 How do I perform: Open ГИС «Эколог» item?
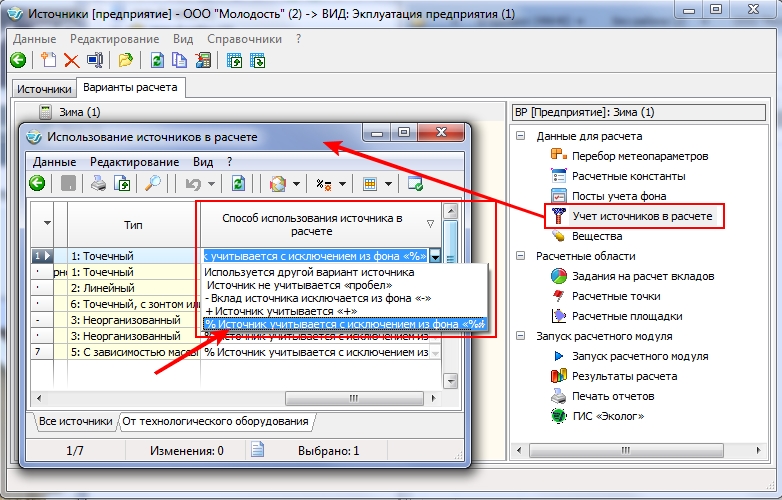[x=608, y=416]
